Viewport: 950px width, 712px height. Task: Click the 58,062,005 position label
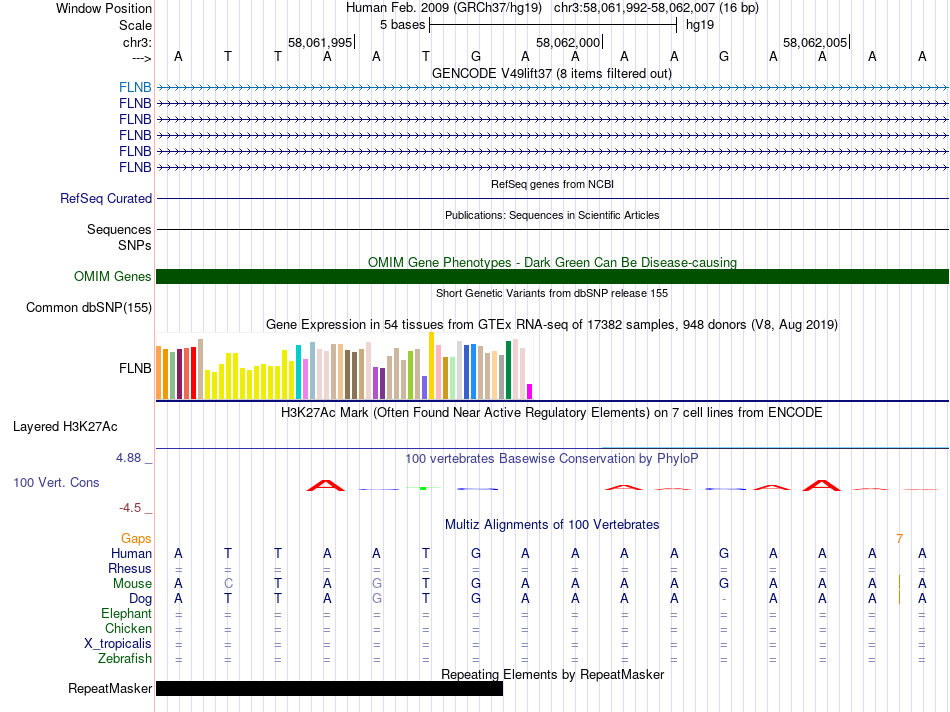(x=815, y=42)
